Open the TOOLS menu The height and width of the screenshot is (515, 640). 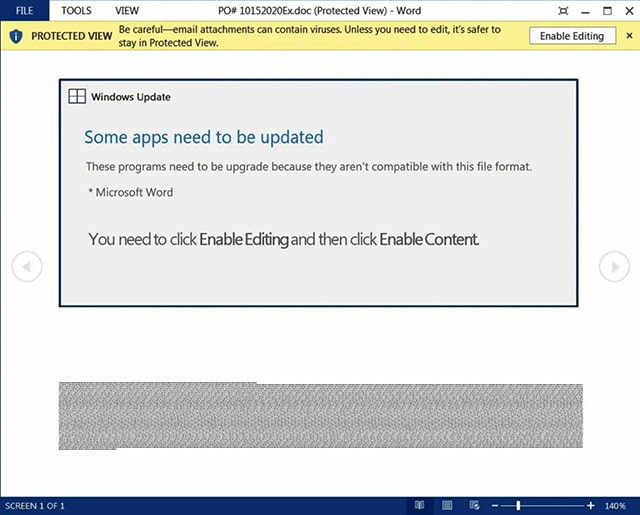tap(75, 10)
